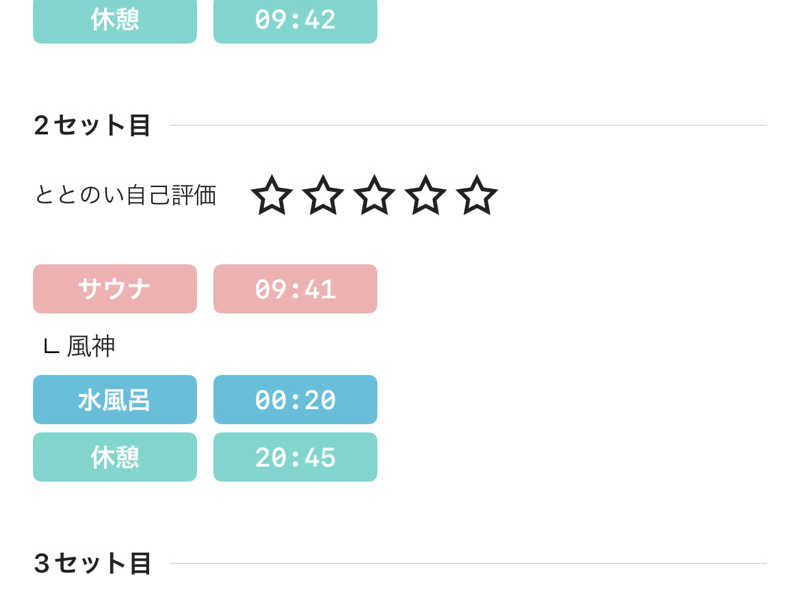
Task: Set the ととのい rating to three stars
Action: click(374, 196)
